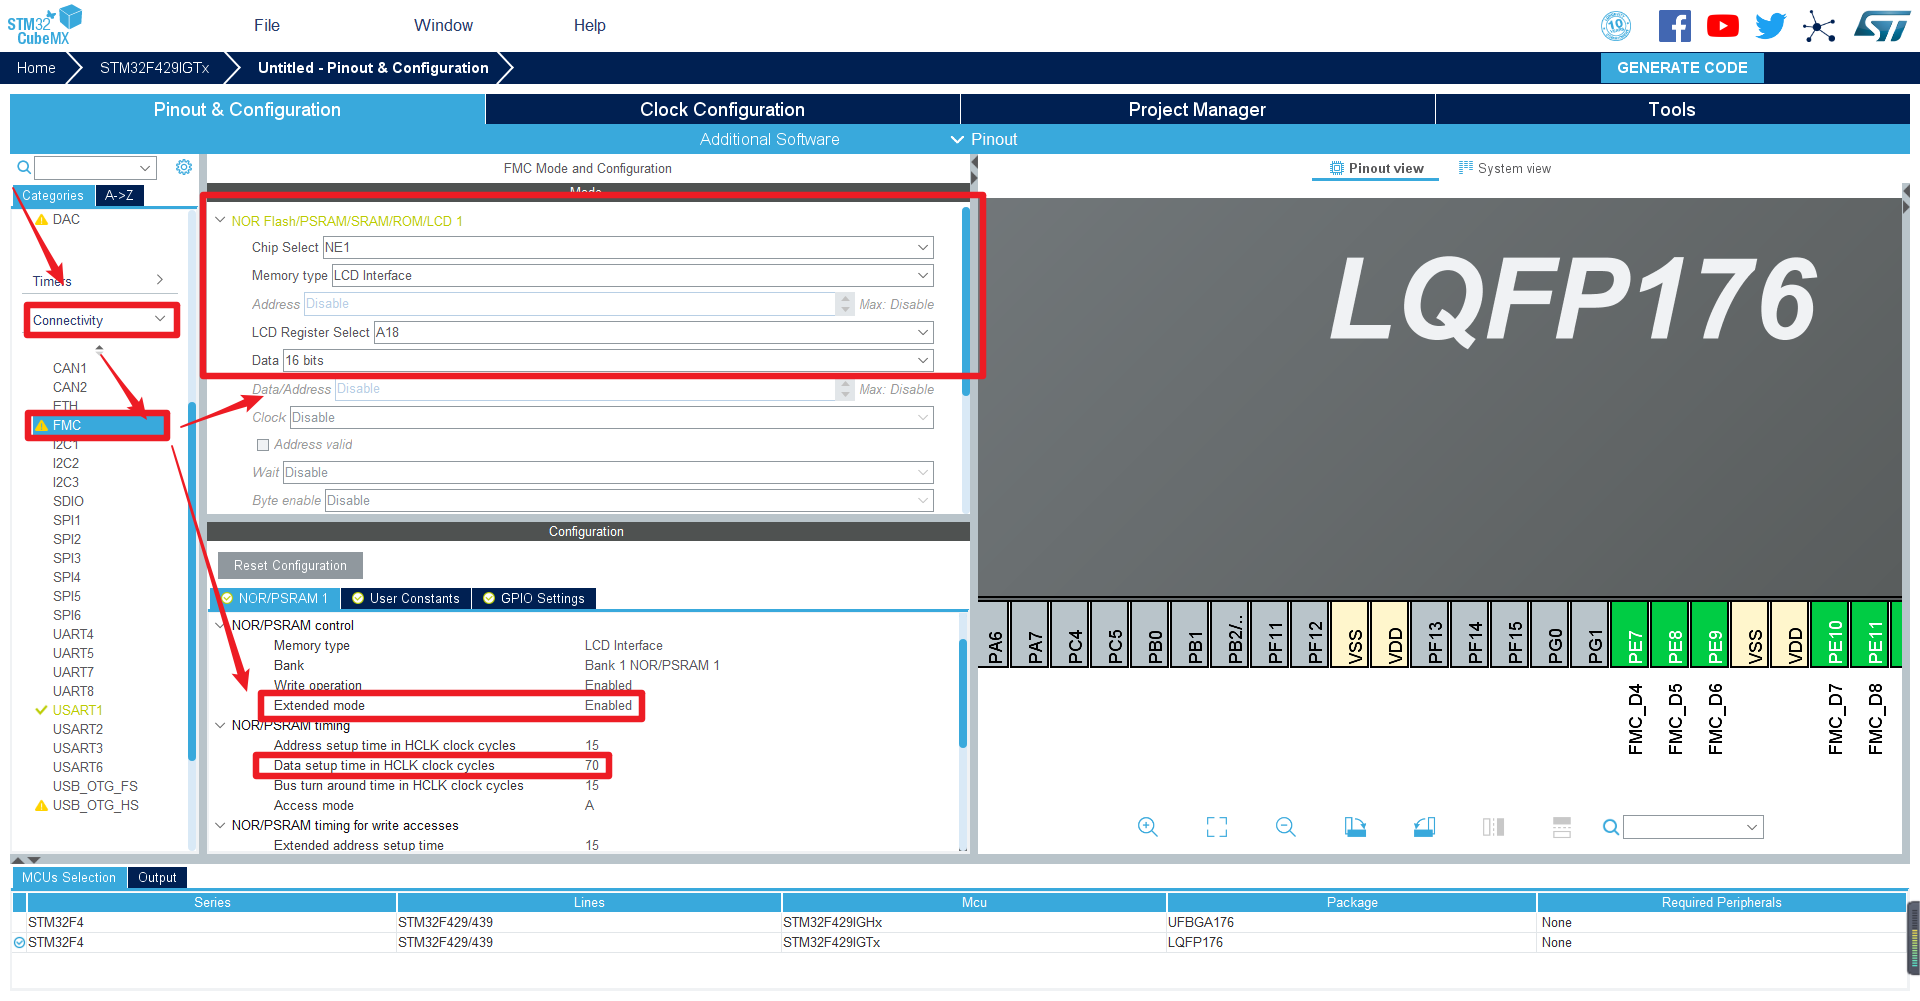The width and height of the screenshot is (1920, 1001).
Task: Click the Data setup time value 70
Action: (592, 765)
